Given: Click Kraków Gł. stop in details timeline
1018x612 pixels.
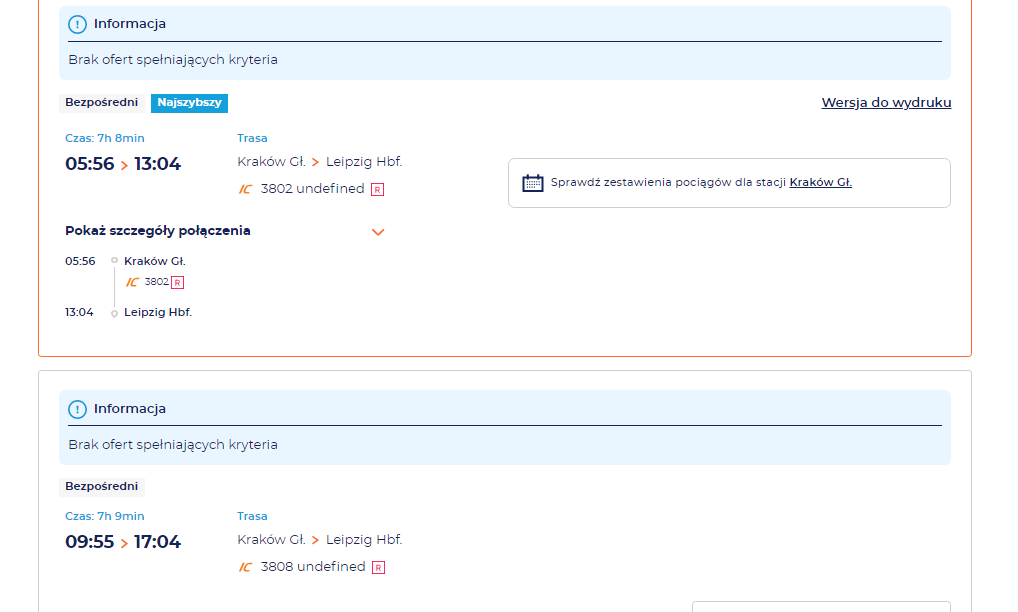Looking at the screenshot, I should [155, 262].
